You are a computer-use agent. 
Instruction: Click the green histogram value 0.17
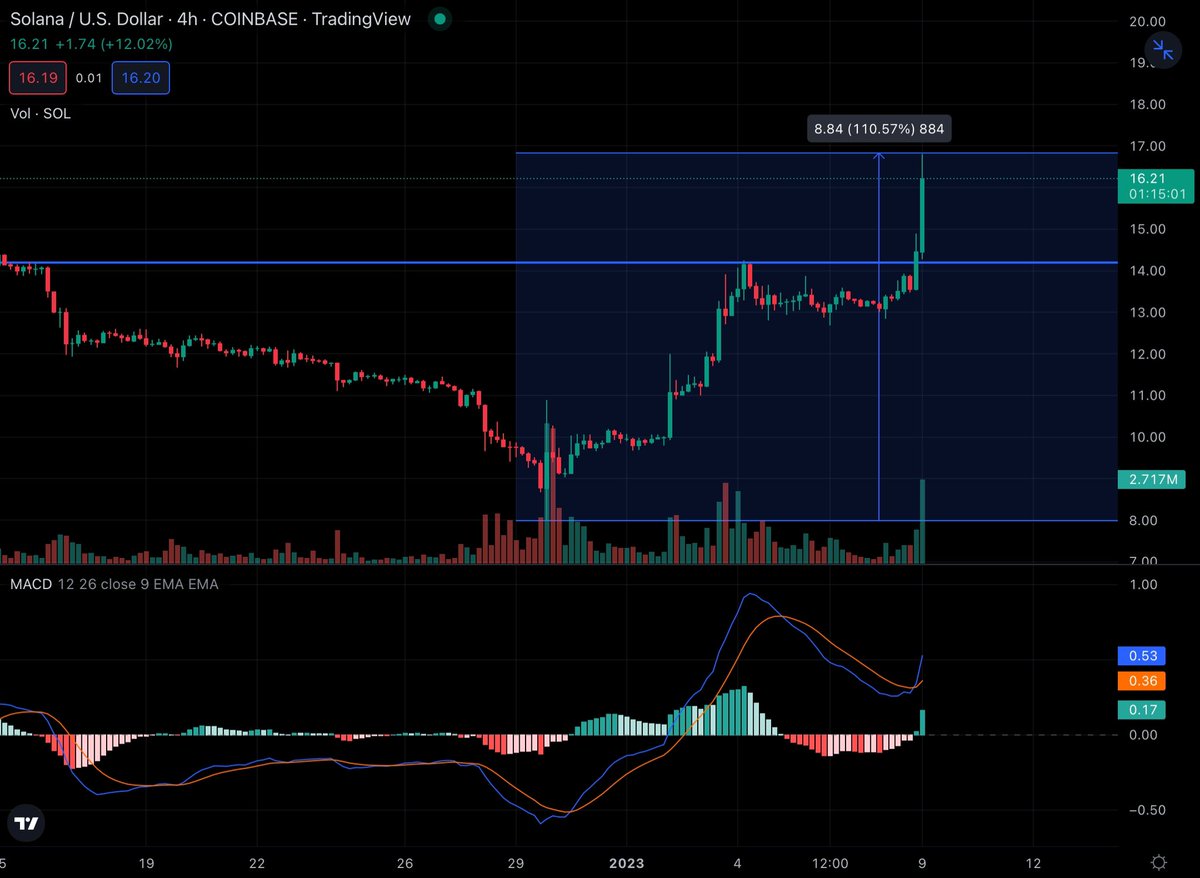[1140, 709]
